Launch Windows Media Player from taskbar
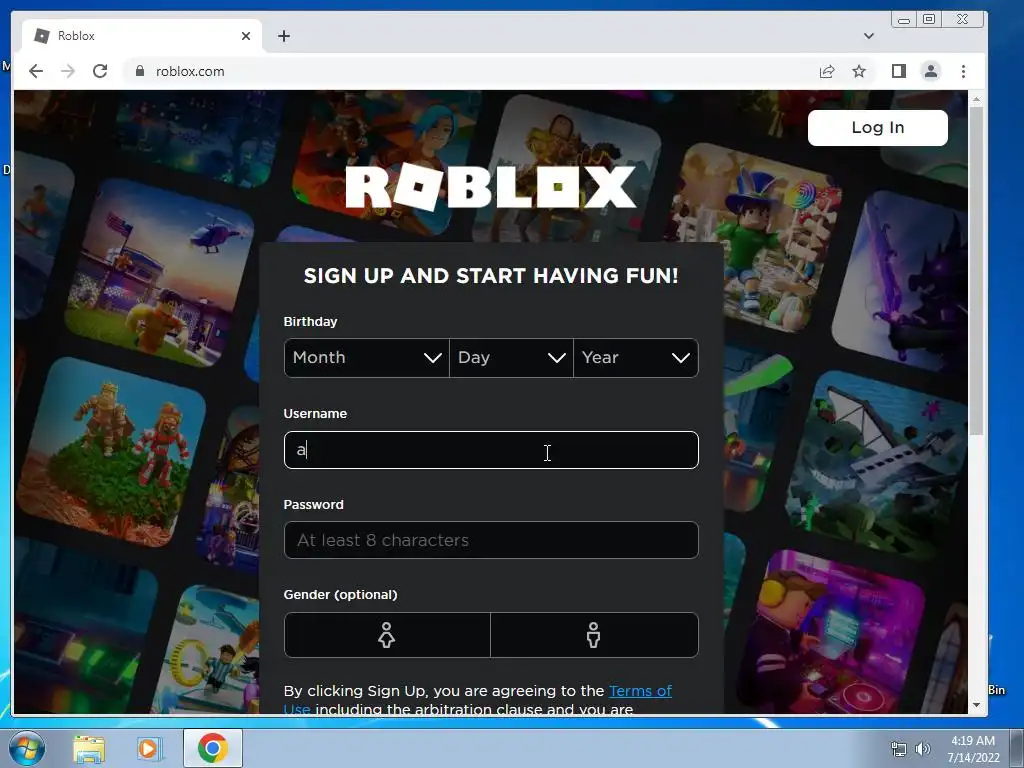 (x=148, y=749)
